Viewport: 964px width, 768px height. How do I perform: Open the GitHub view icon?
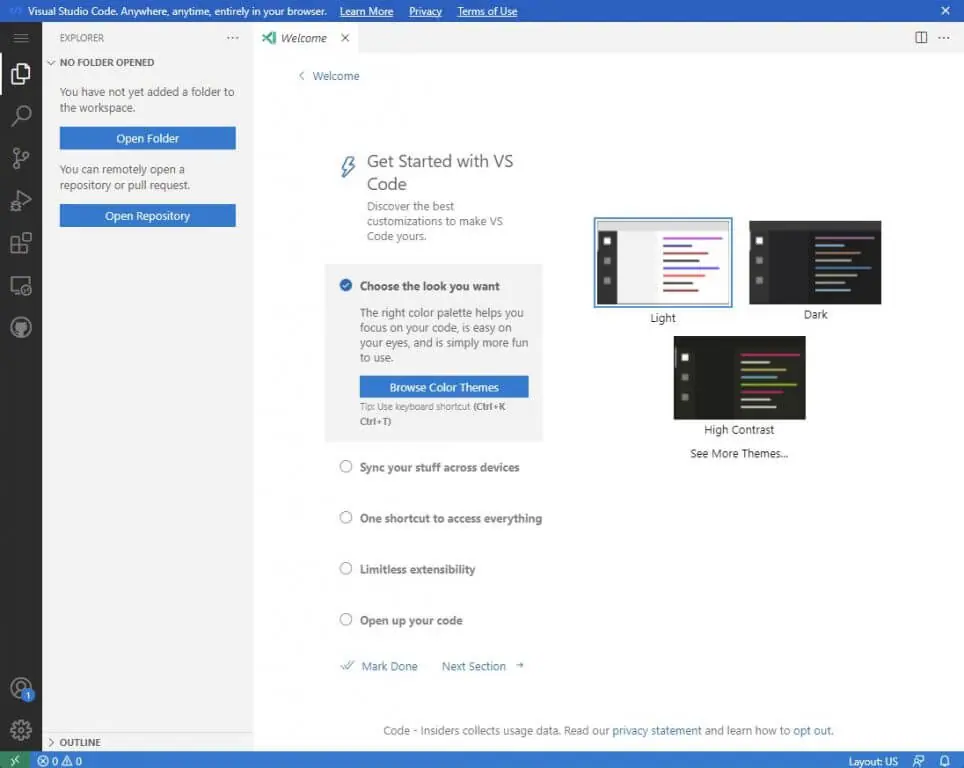click(21, 328)
